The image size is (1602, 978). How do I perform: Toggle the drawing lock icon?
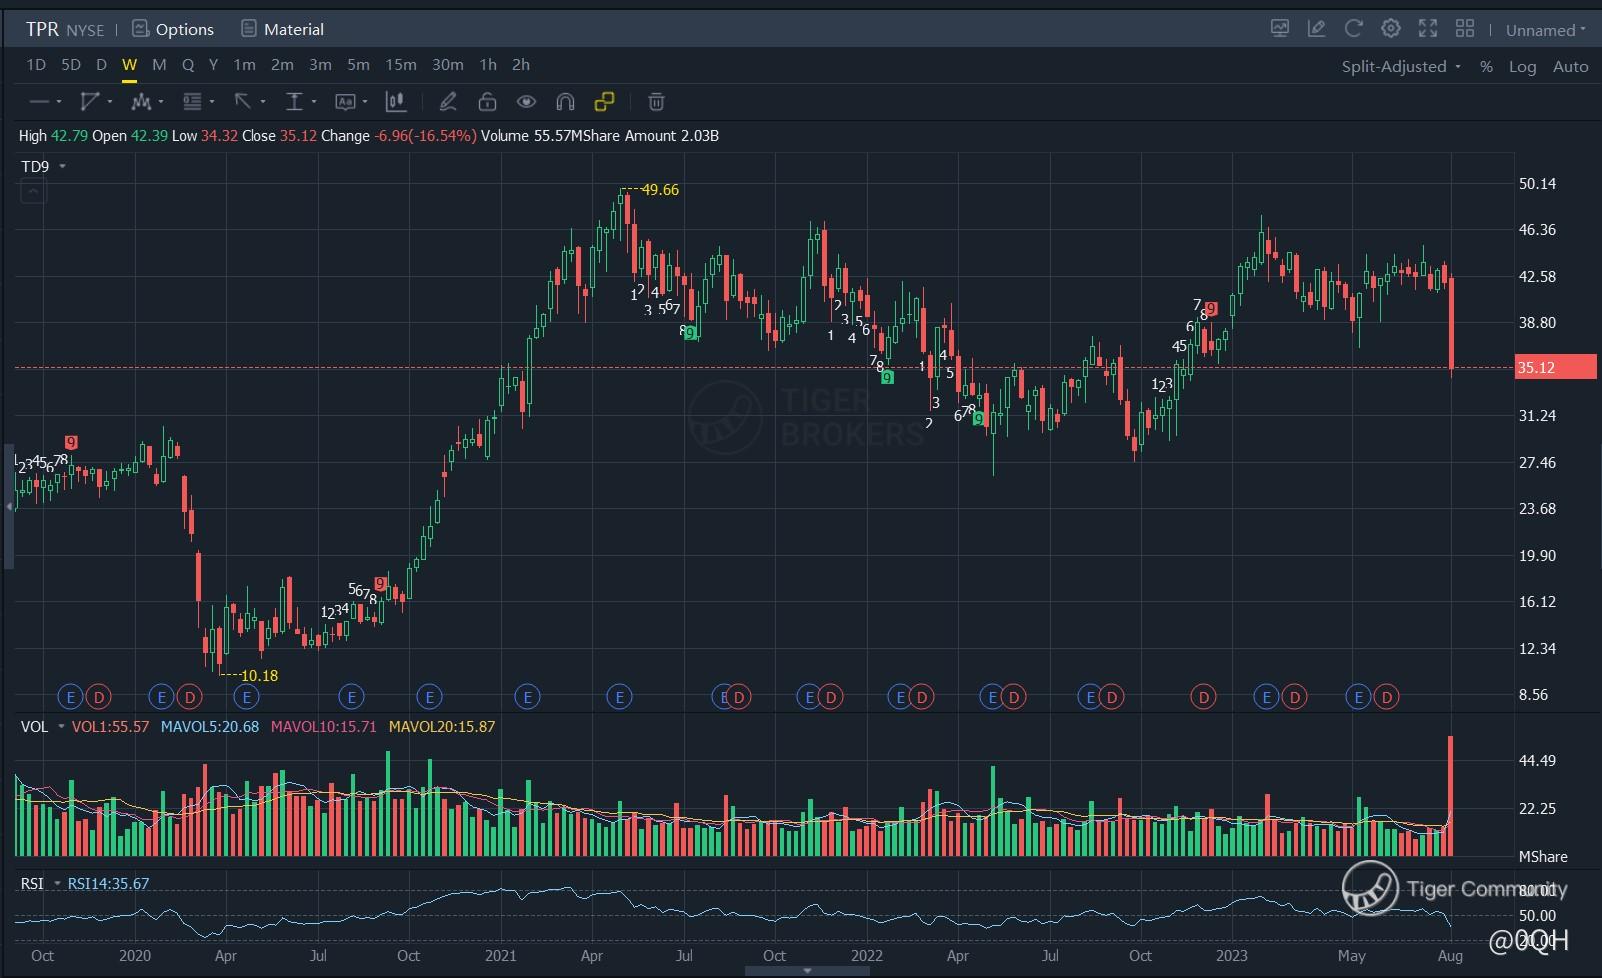point(487,102)
